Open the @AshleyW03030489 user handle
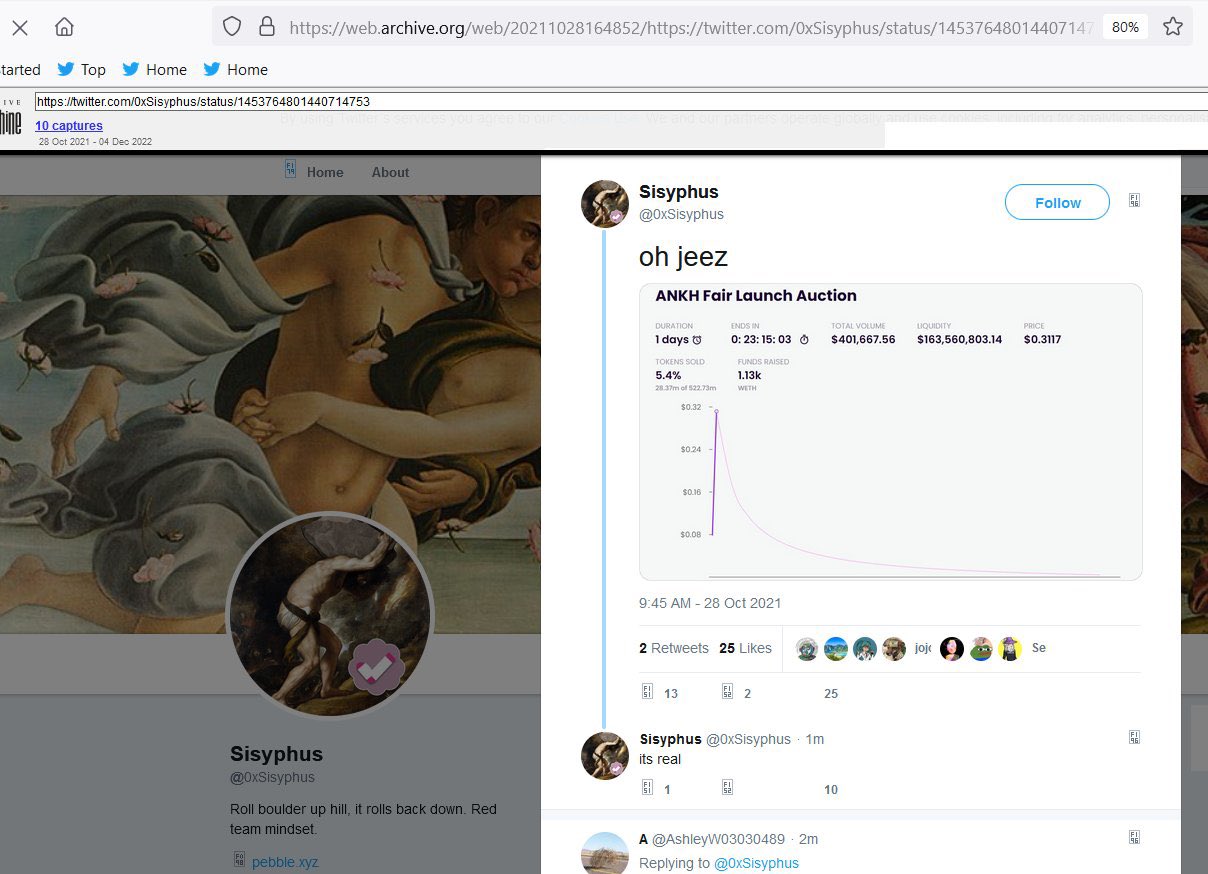This screenshot has width=1208, height=874. [x=719, y=839]
